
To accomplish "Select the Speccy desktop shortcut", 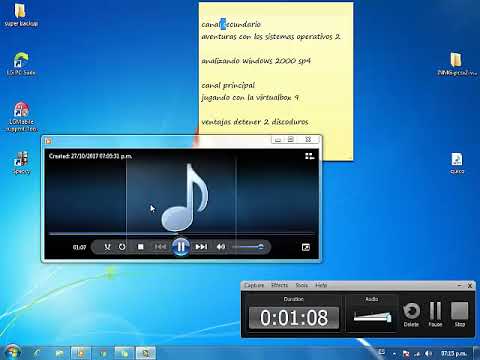I will pyautogui.click(x=21, y=163).
